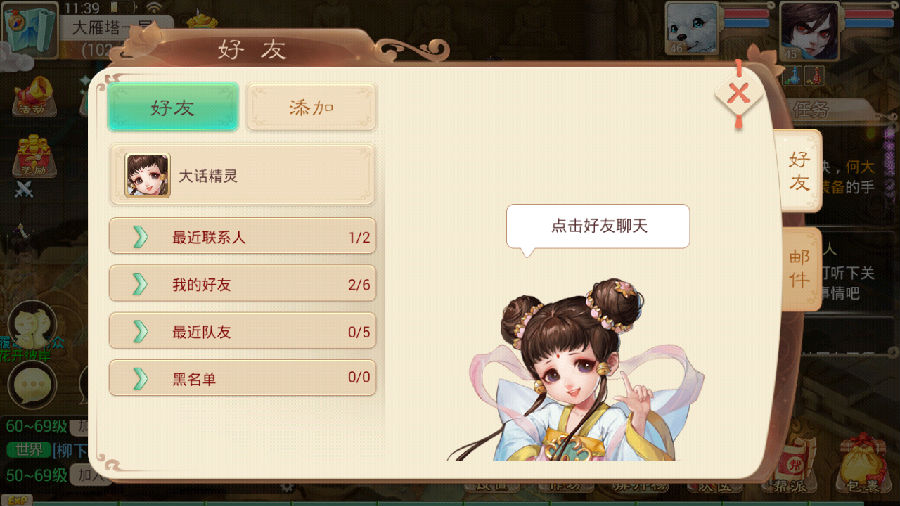Expand the 最近联系人 group
This screenshot has height=506, width=900.
(x=242, y=236)
